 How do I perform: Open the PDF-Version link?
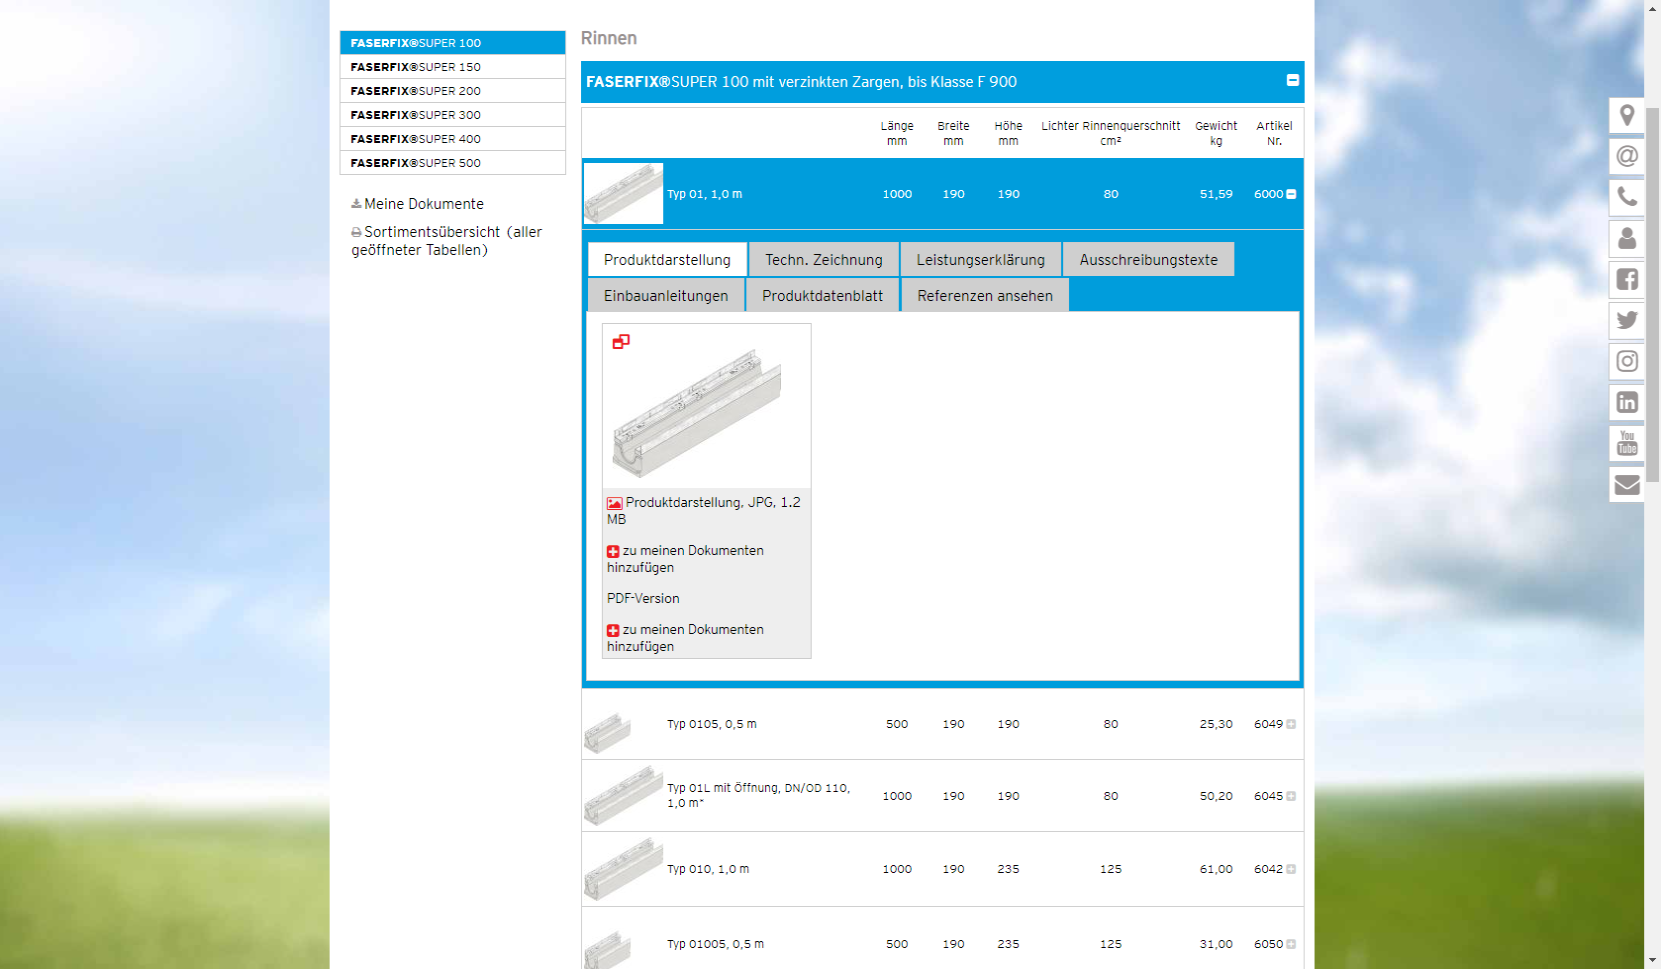[643, 598]
